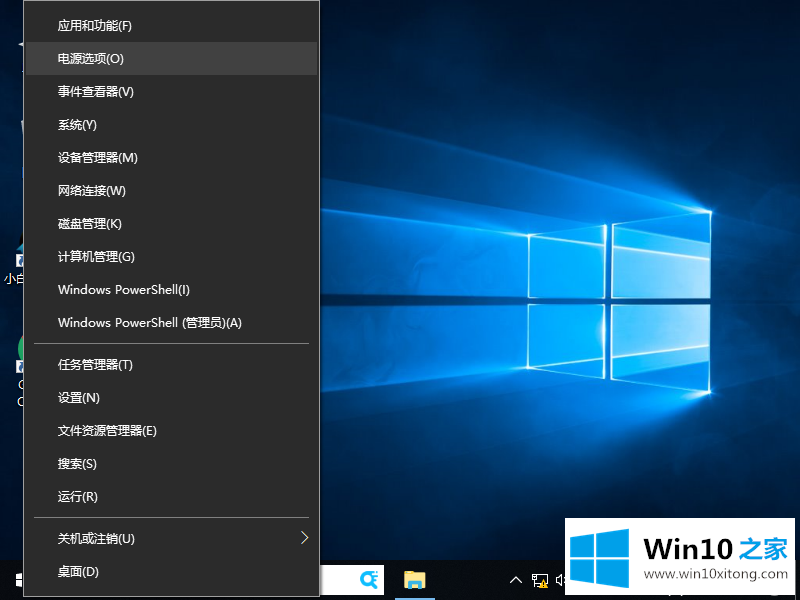Choose 系统(Y) in the context menu

[171, 124]
